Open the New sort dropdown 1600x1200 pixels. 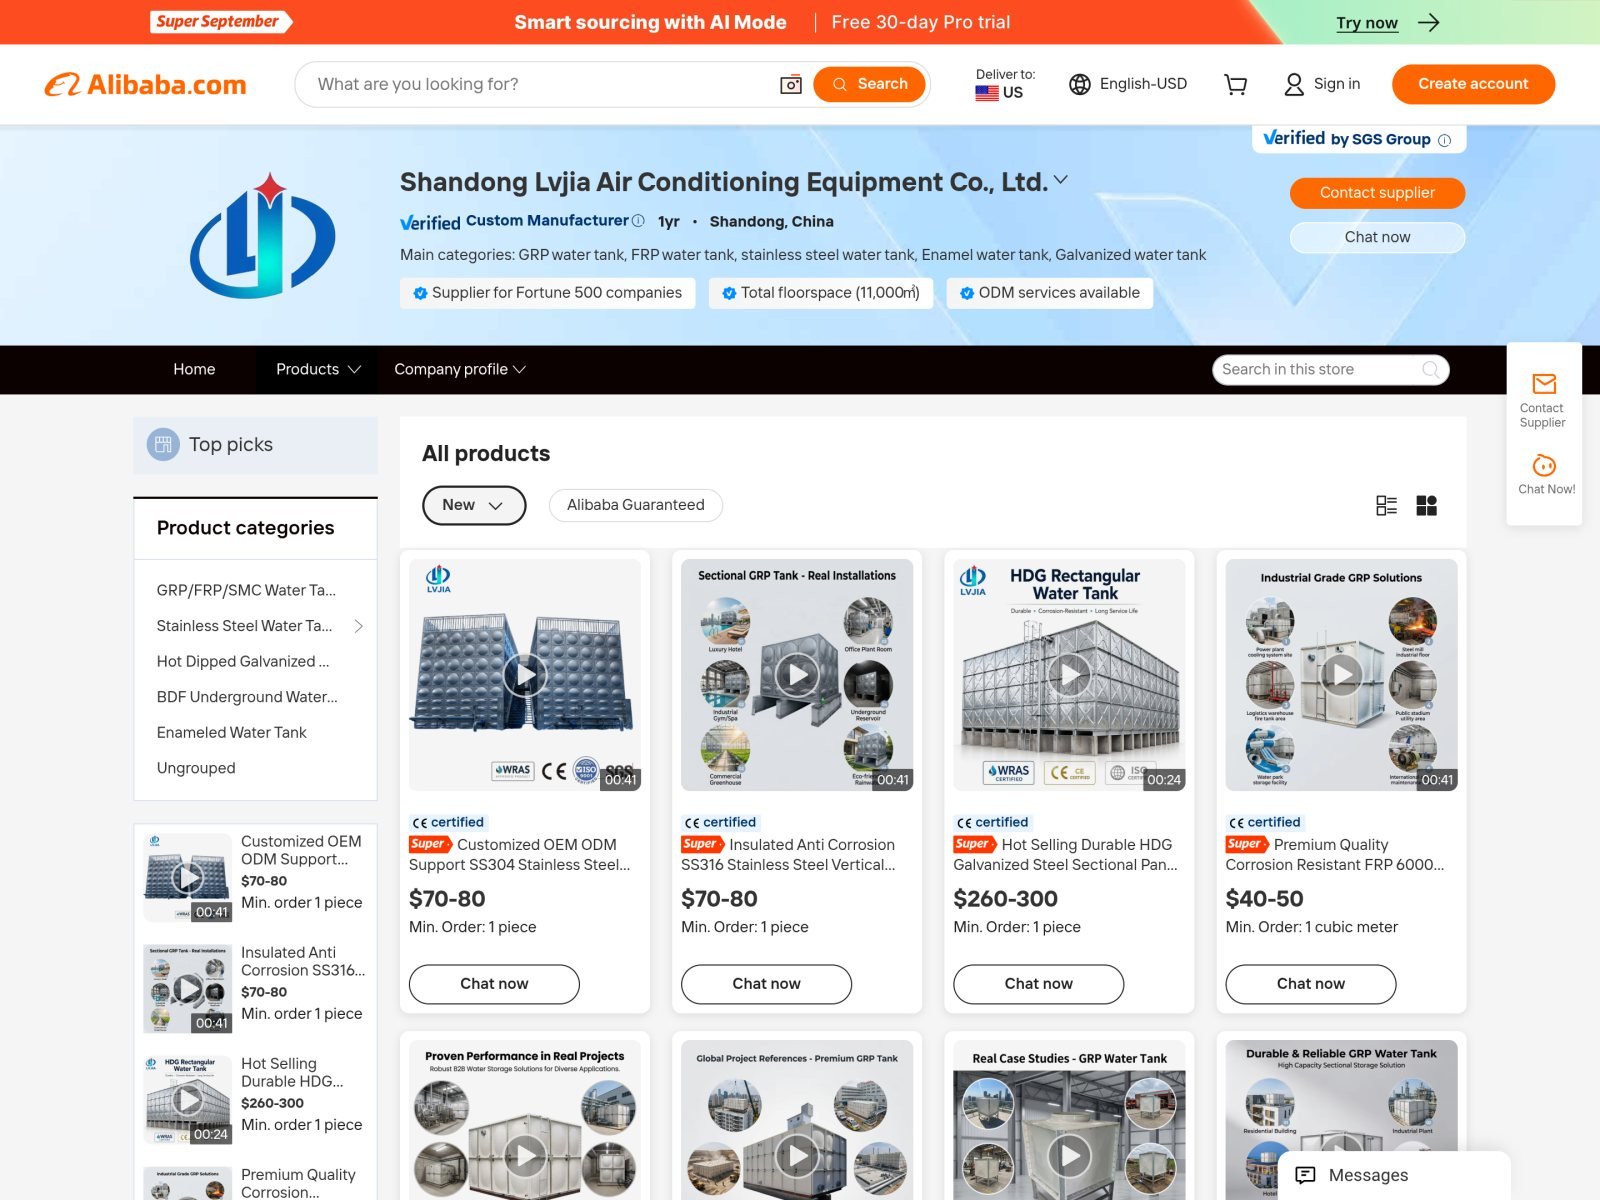pos(474,505)
